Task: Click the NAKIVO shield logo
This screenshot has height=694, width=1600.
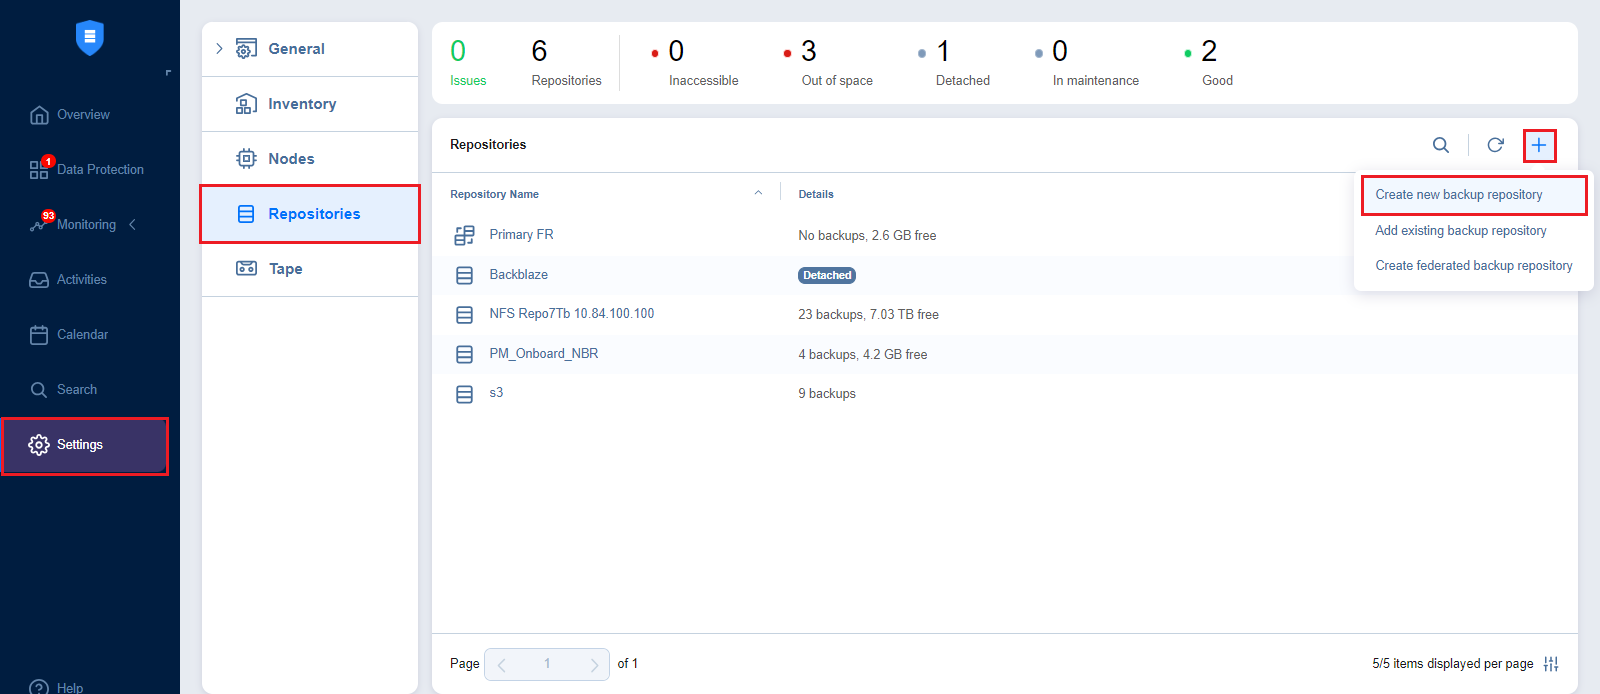Action: [90, 38]
